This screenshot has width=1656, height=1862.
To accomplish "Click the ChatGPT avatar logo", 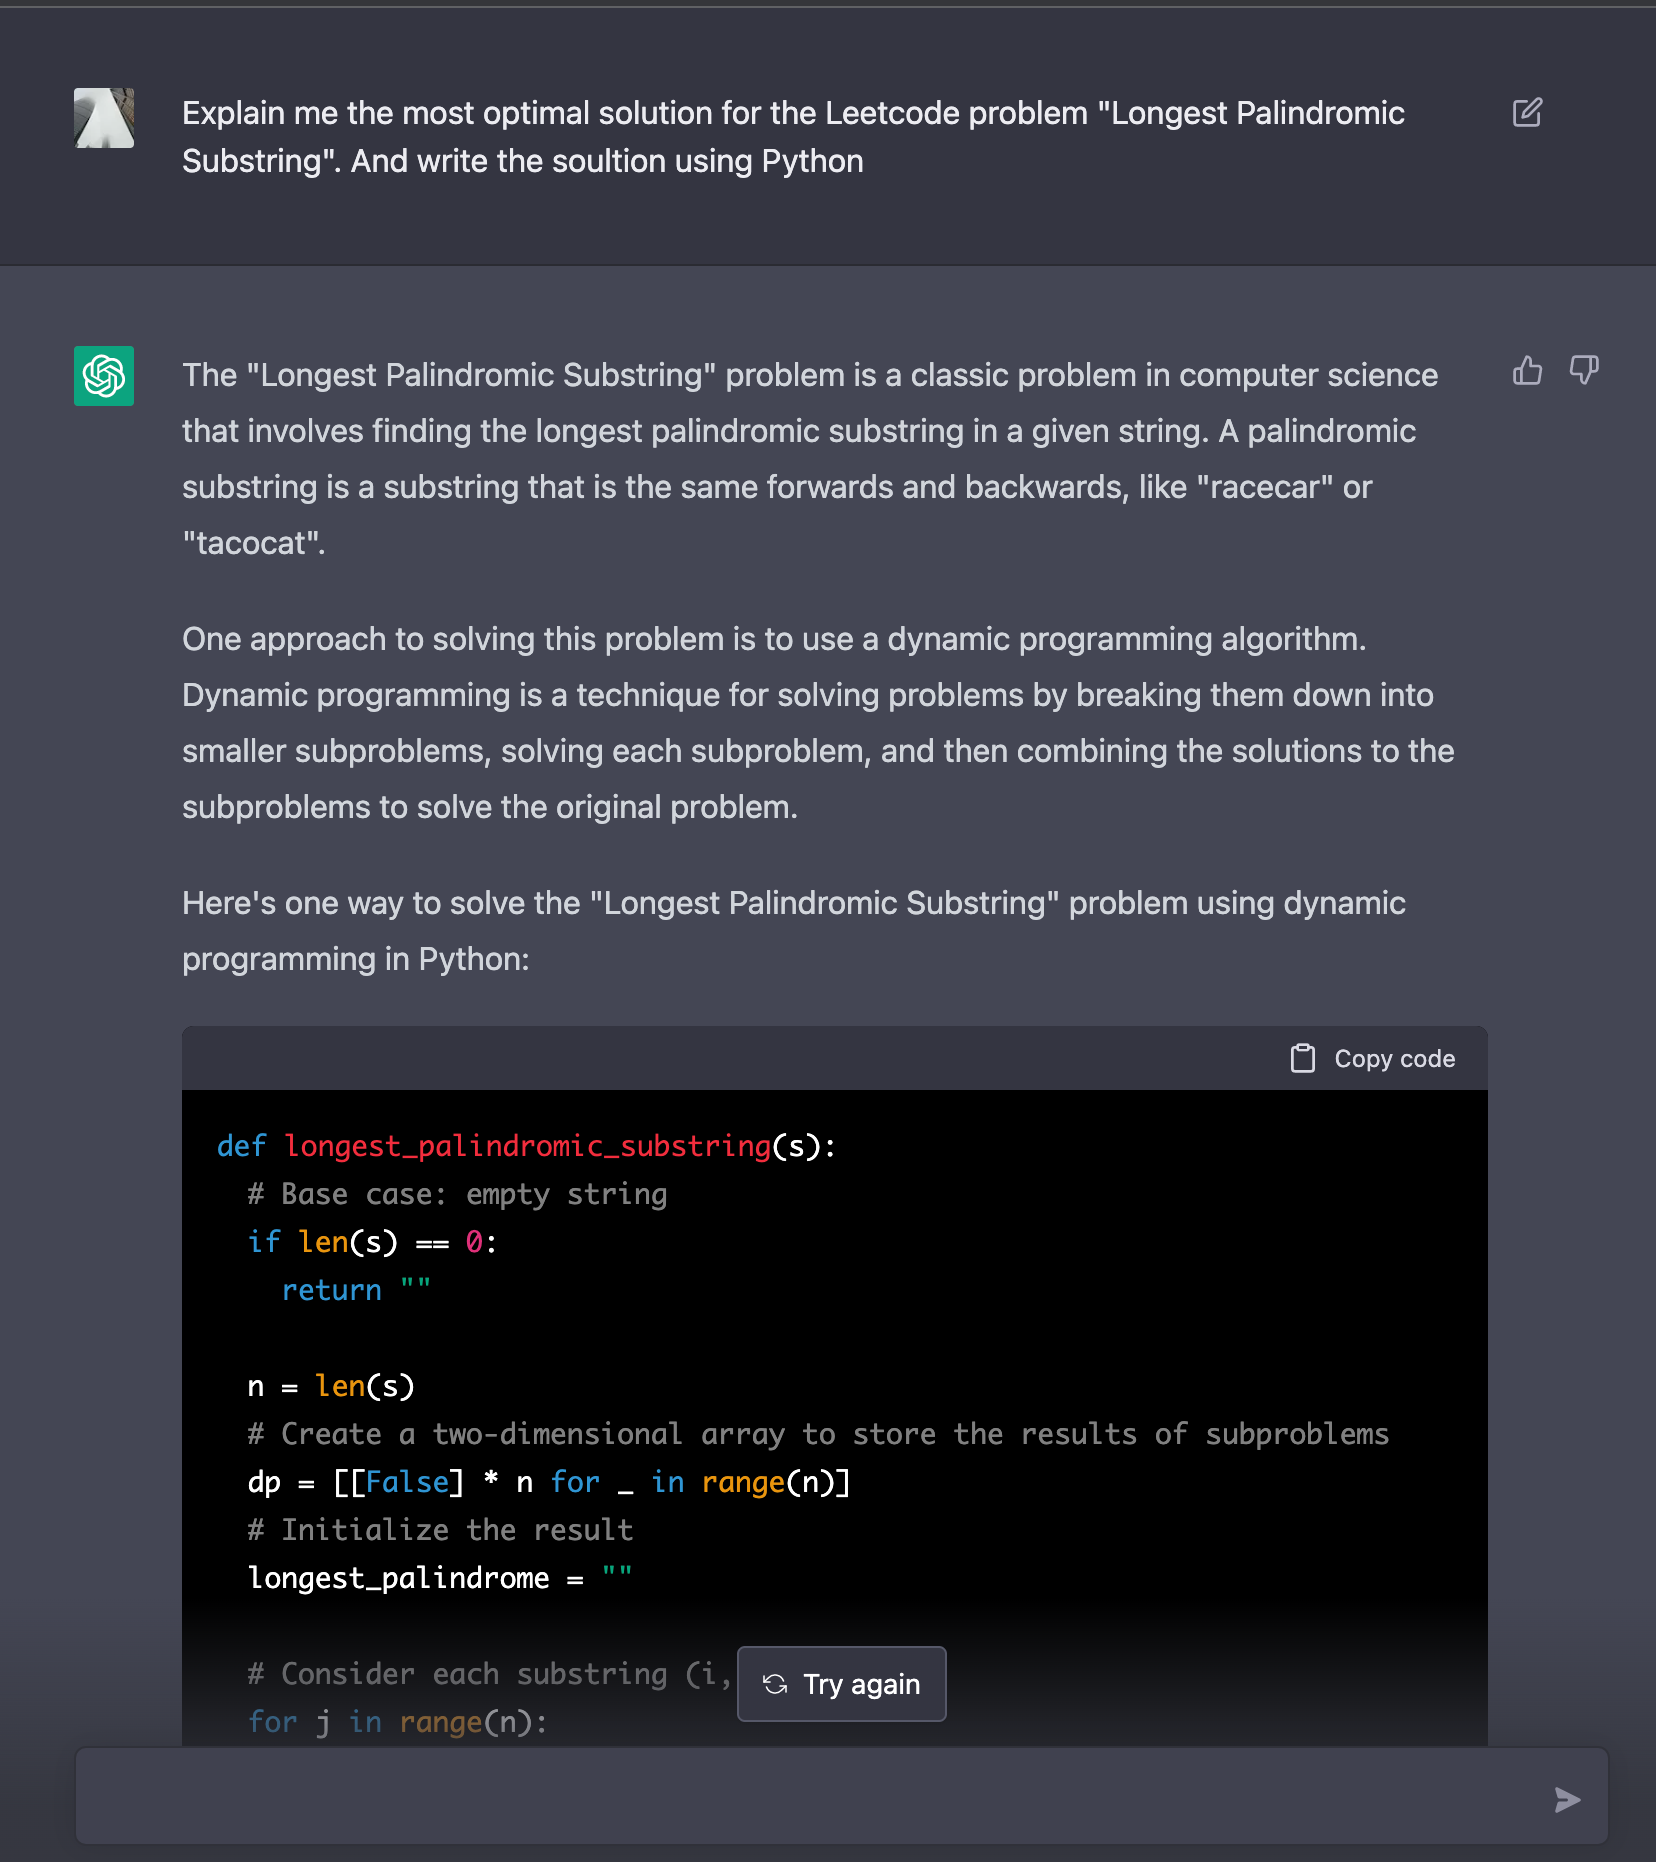I will click(103, 377).
